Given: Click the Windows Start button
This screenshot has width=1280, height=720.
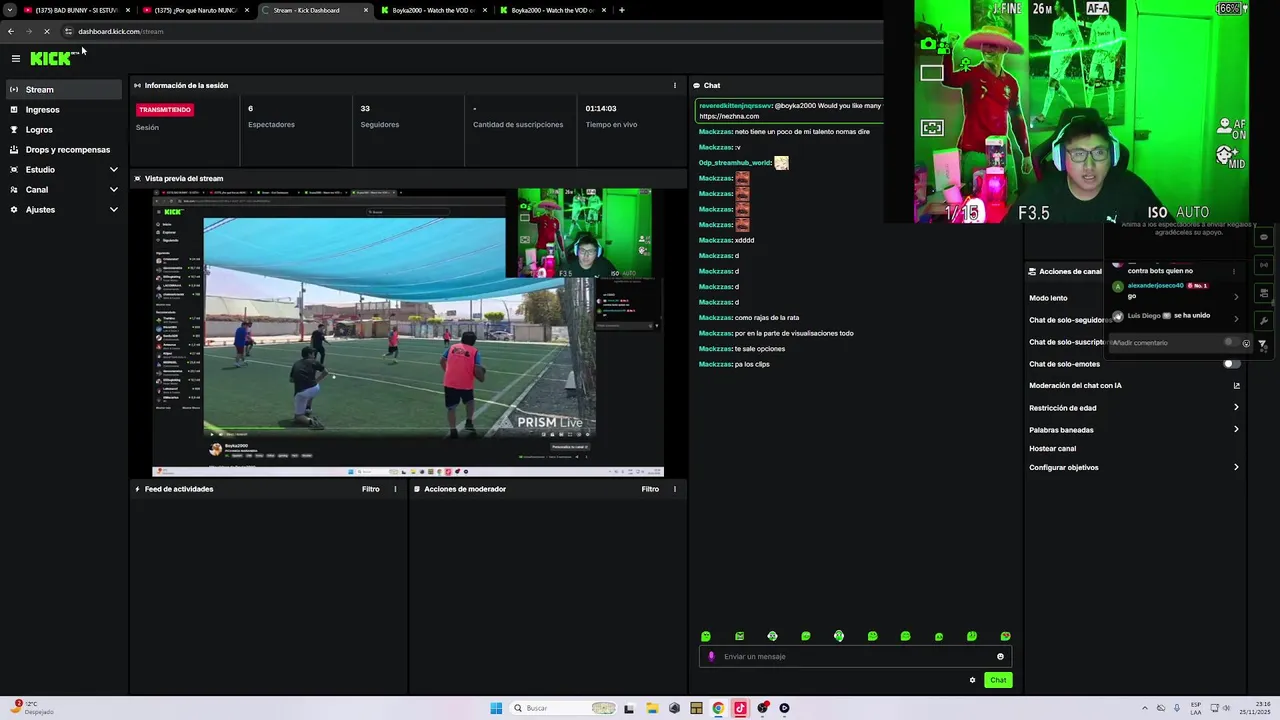Looking at the screenshot, I should [x=496, y=708].
